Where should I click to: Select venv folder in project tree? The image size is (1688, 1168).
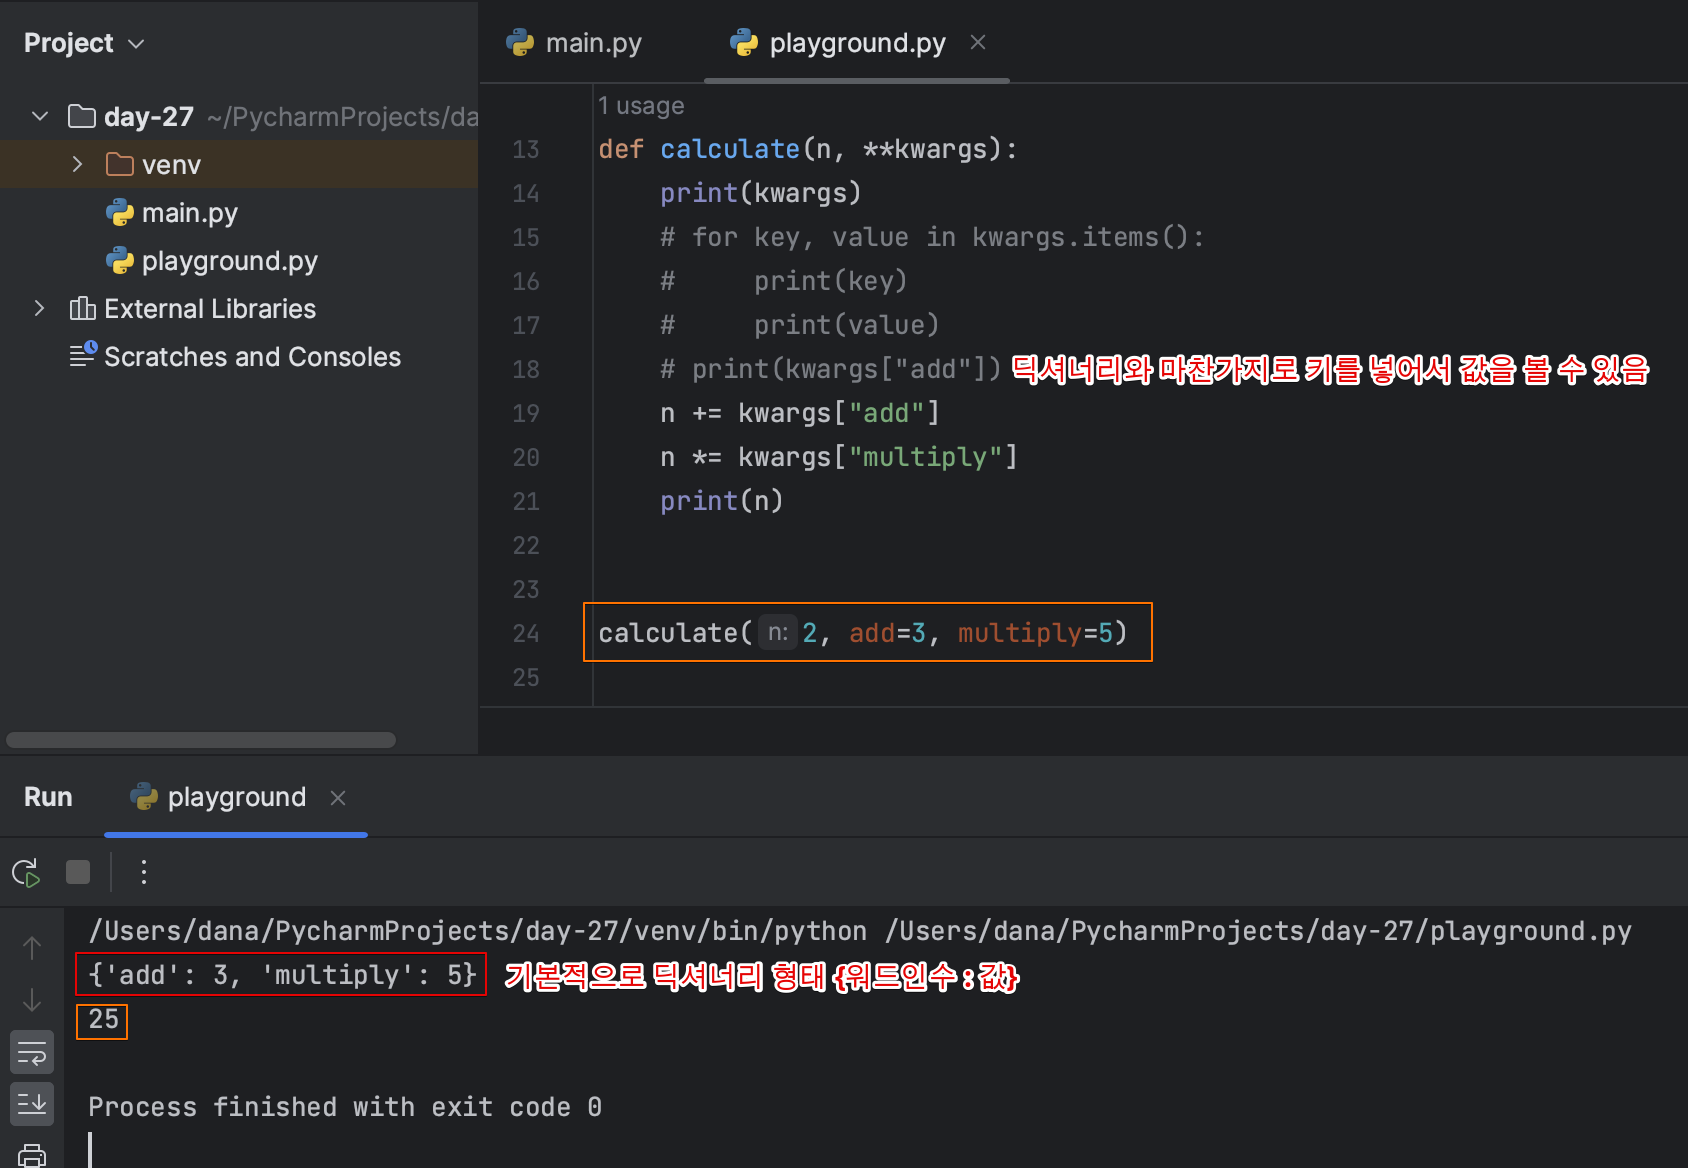239,164
